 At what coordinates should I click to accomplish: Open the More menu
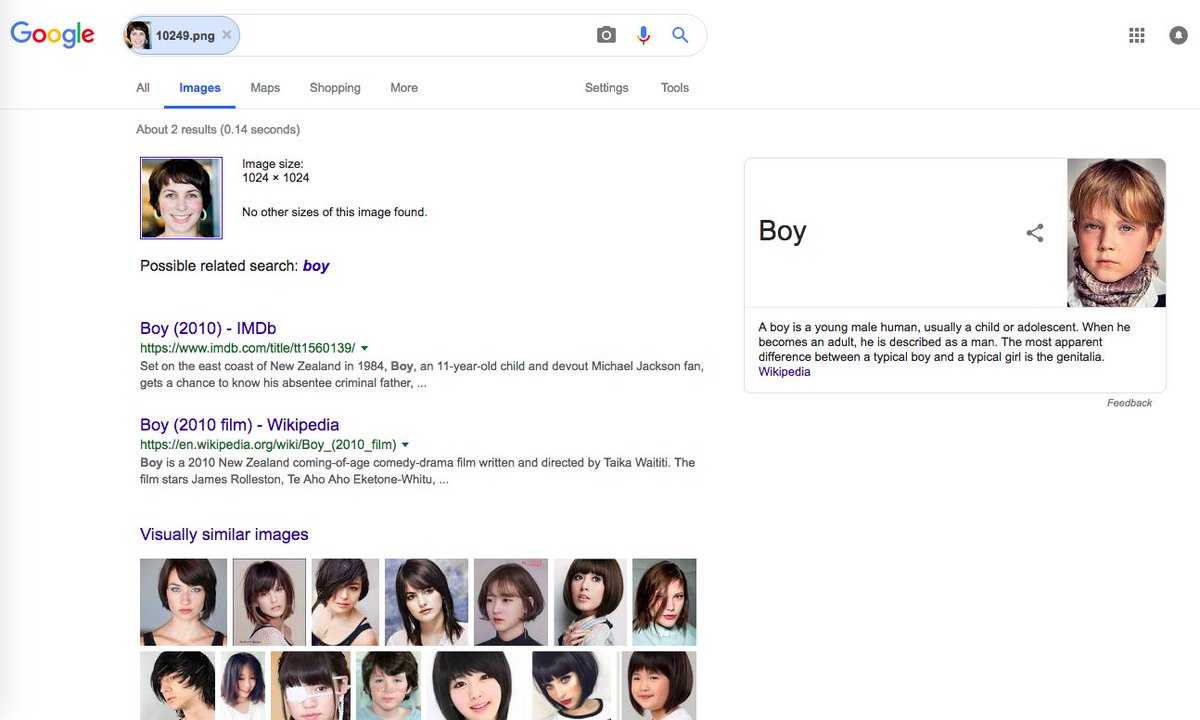pyautogui.click(x=404, y=88)
